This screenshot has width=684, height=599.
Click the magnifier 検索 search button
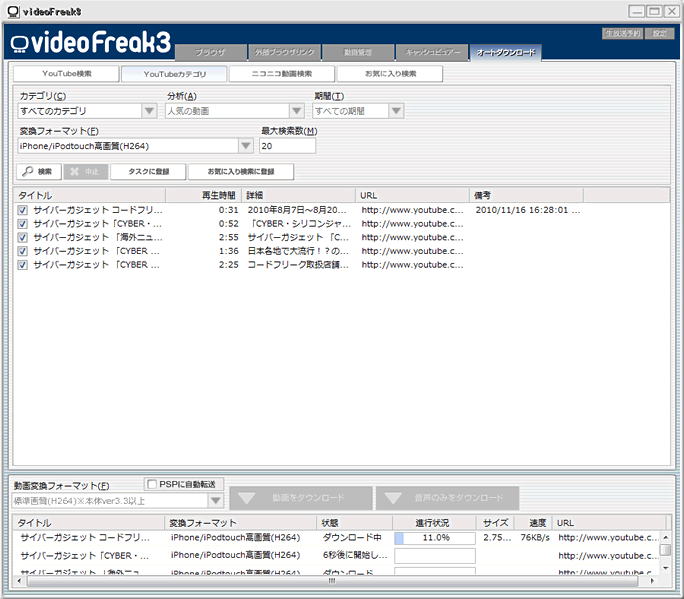pyautogui.click(x=40, y=172)
